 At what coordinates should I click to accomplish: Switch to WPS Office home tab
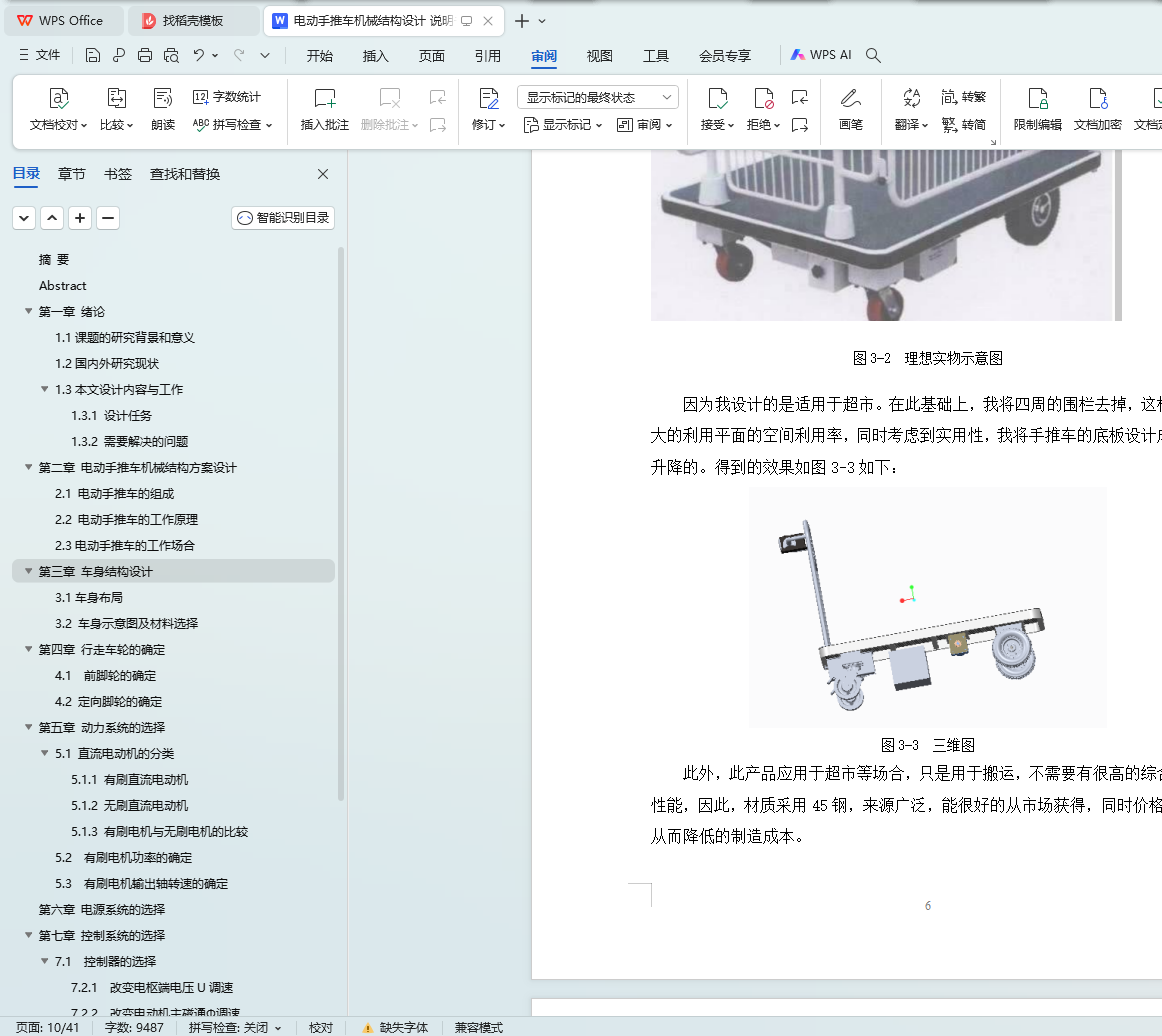(x=63, y=21)
